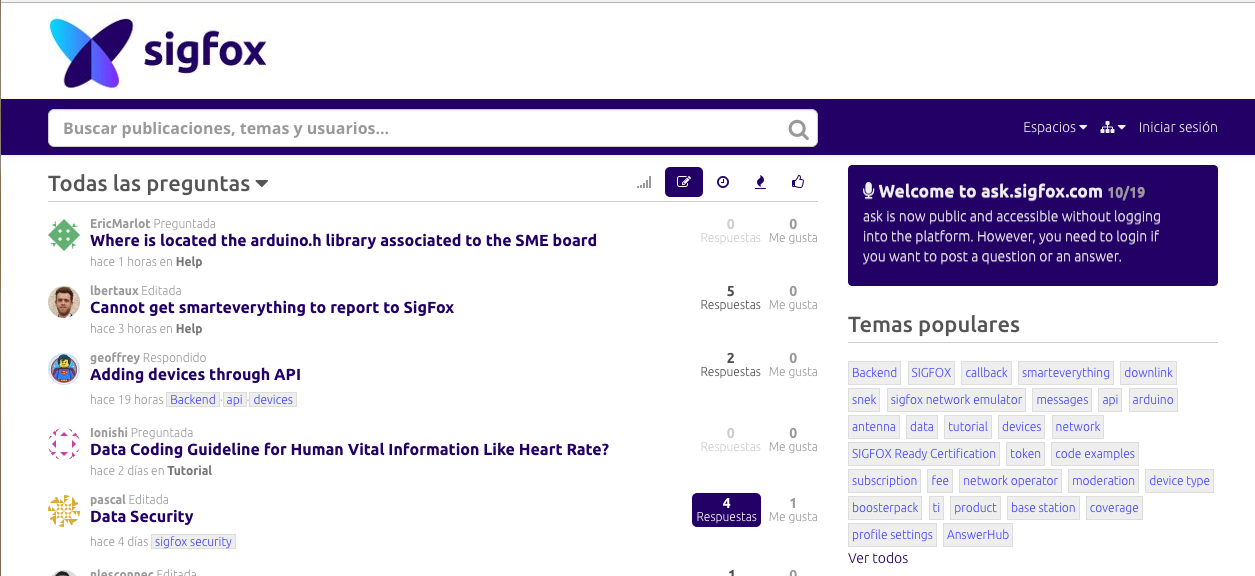Viewport: 1255px width, 576px height.
Task: Select 'Backend' tag under Adding devices question
Action: tap(193, 400)
